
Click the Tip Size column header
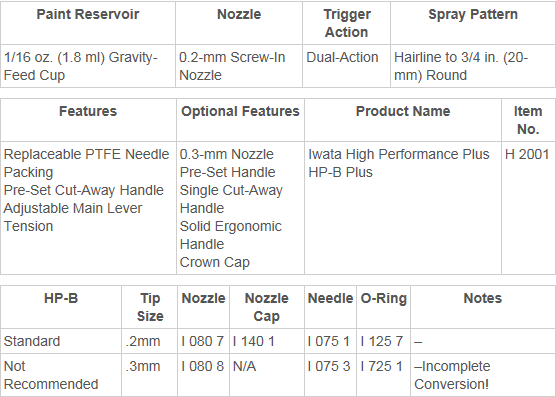(150, 307)
